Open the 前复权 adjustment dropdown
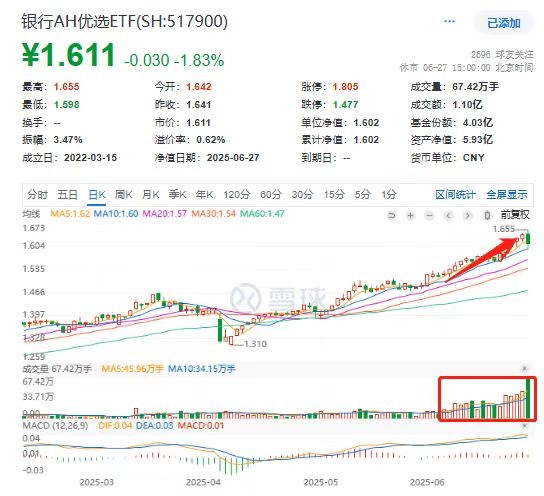The width and height of the screenshot is (544, 496). pos(515,215)
